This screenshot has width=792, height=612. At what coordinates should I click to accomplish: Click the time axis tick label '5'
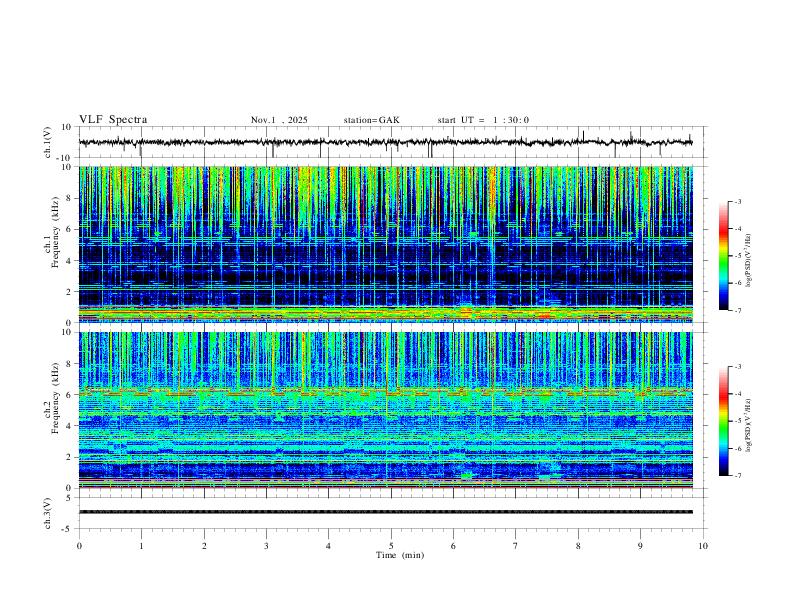click(391, 546)
